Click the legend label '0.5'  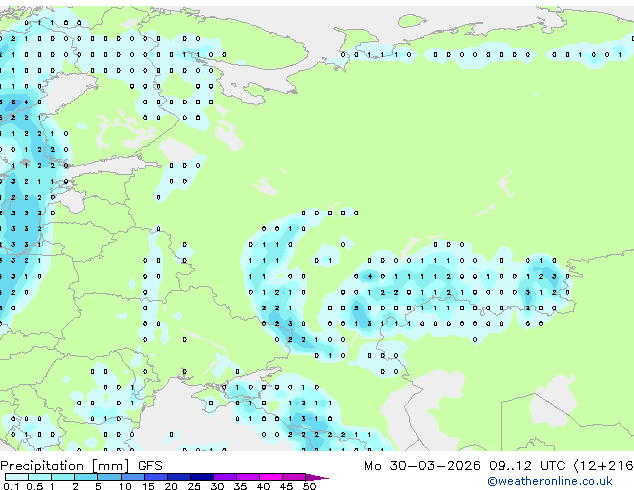(x=35, y=486)
